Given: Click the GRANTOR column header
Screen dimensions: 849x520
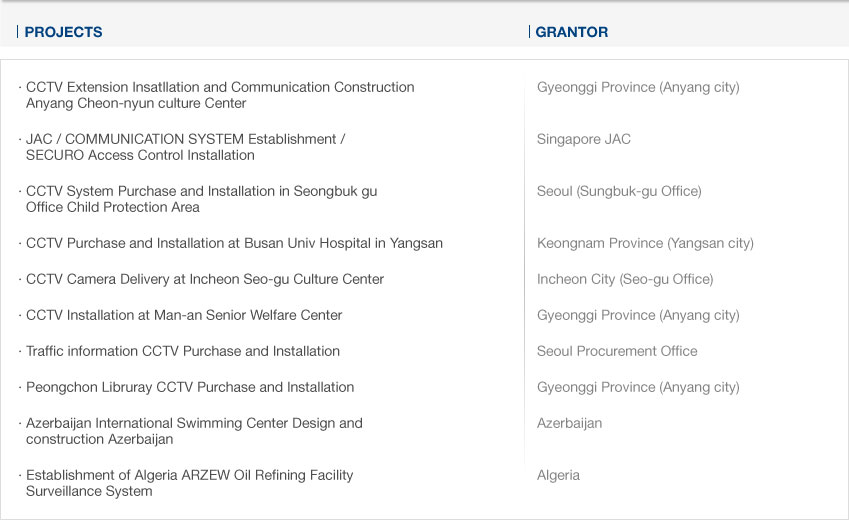Looking at the screenshot, I should click(571, 32).
